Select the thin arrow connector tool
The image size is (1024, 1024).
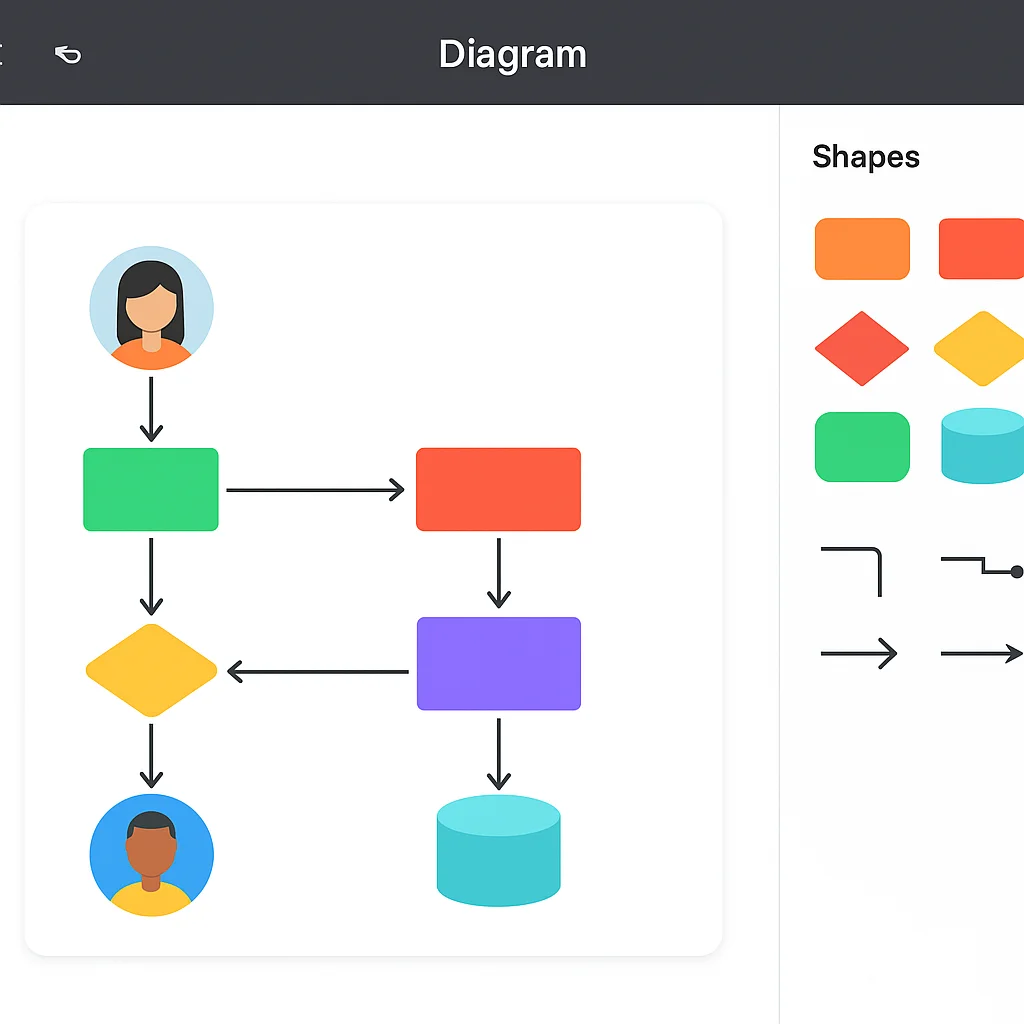click(x=862, y=653)
